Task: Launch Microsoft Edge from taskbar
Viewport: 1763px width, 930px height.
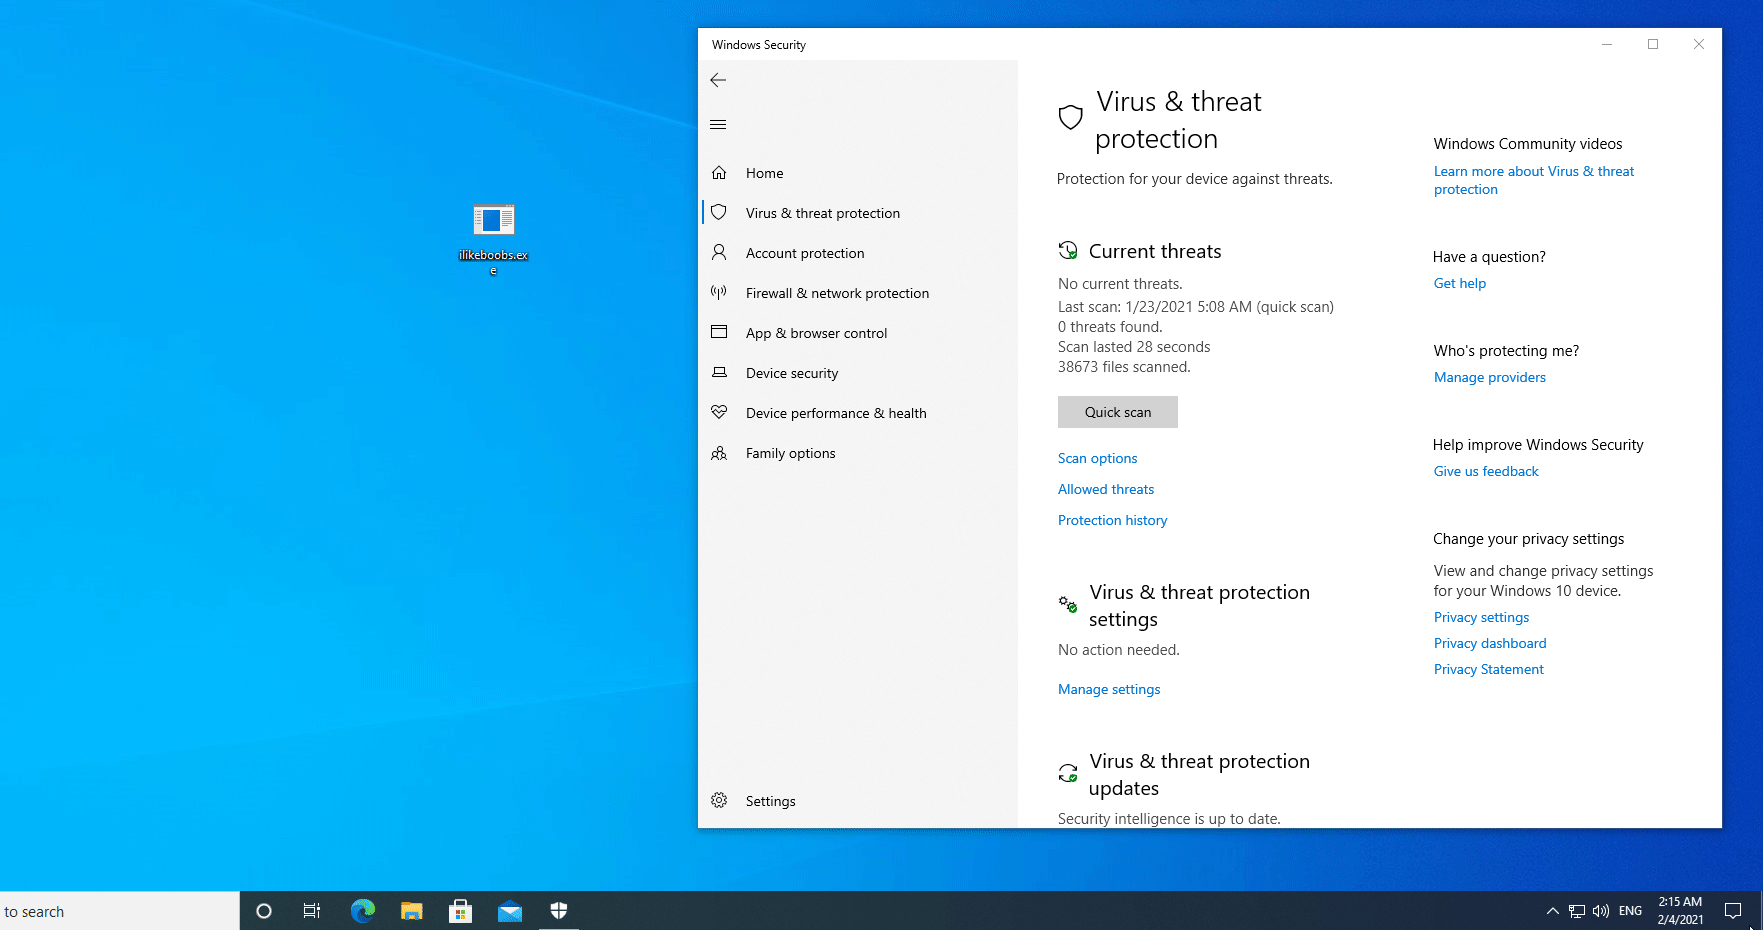Action: pos(362,910)
